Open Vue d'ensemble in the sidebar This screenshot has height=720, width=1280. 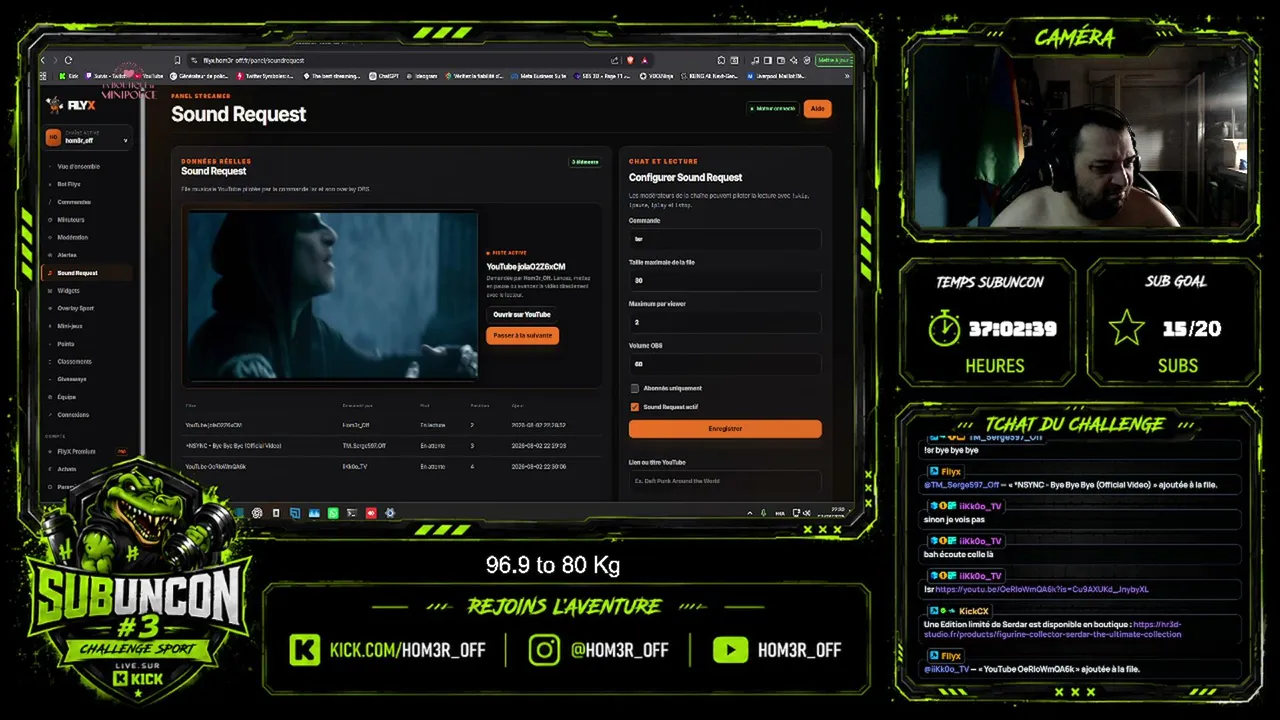click(78, 166)
